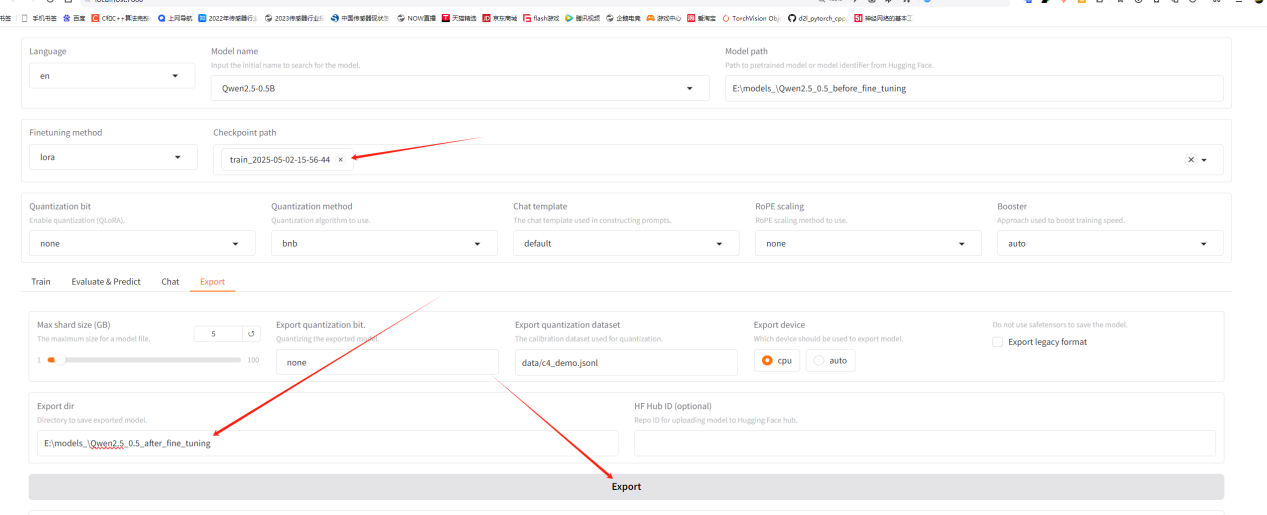Viewport: 1267px width, 515px height.
Task: Select the auto export device
Action: (x=830, y=361)
